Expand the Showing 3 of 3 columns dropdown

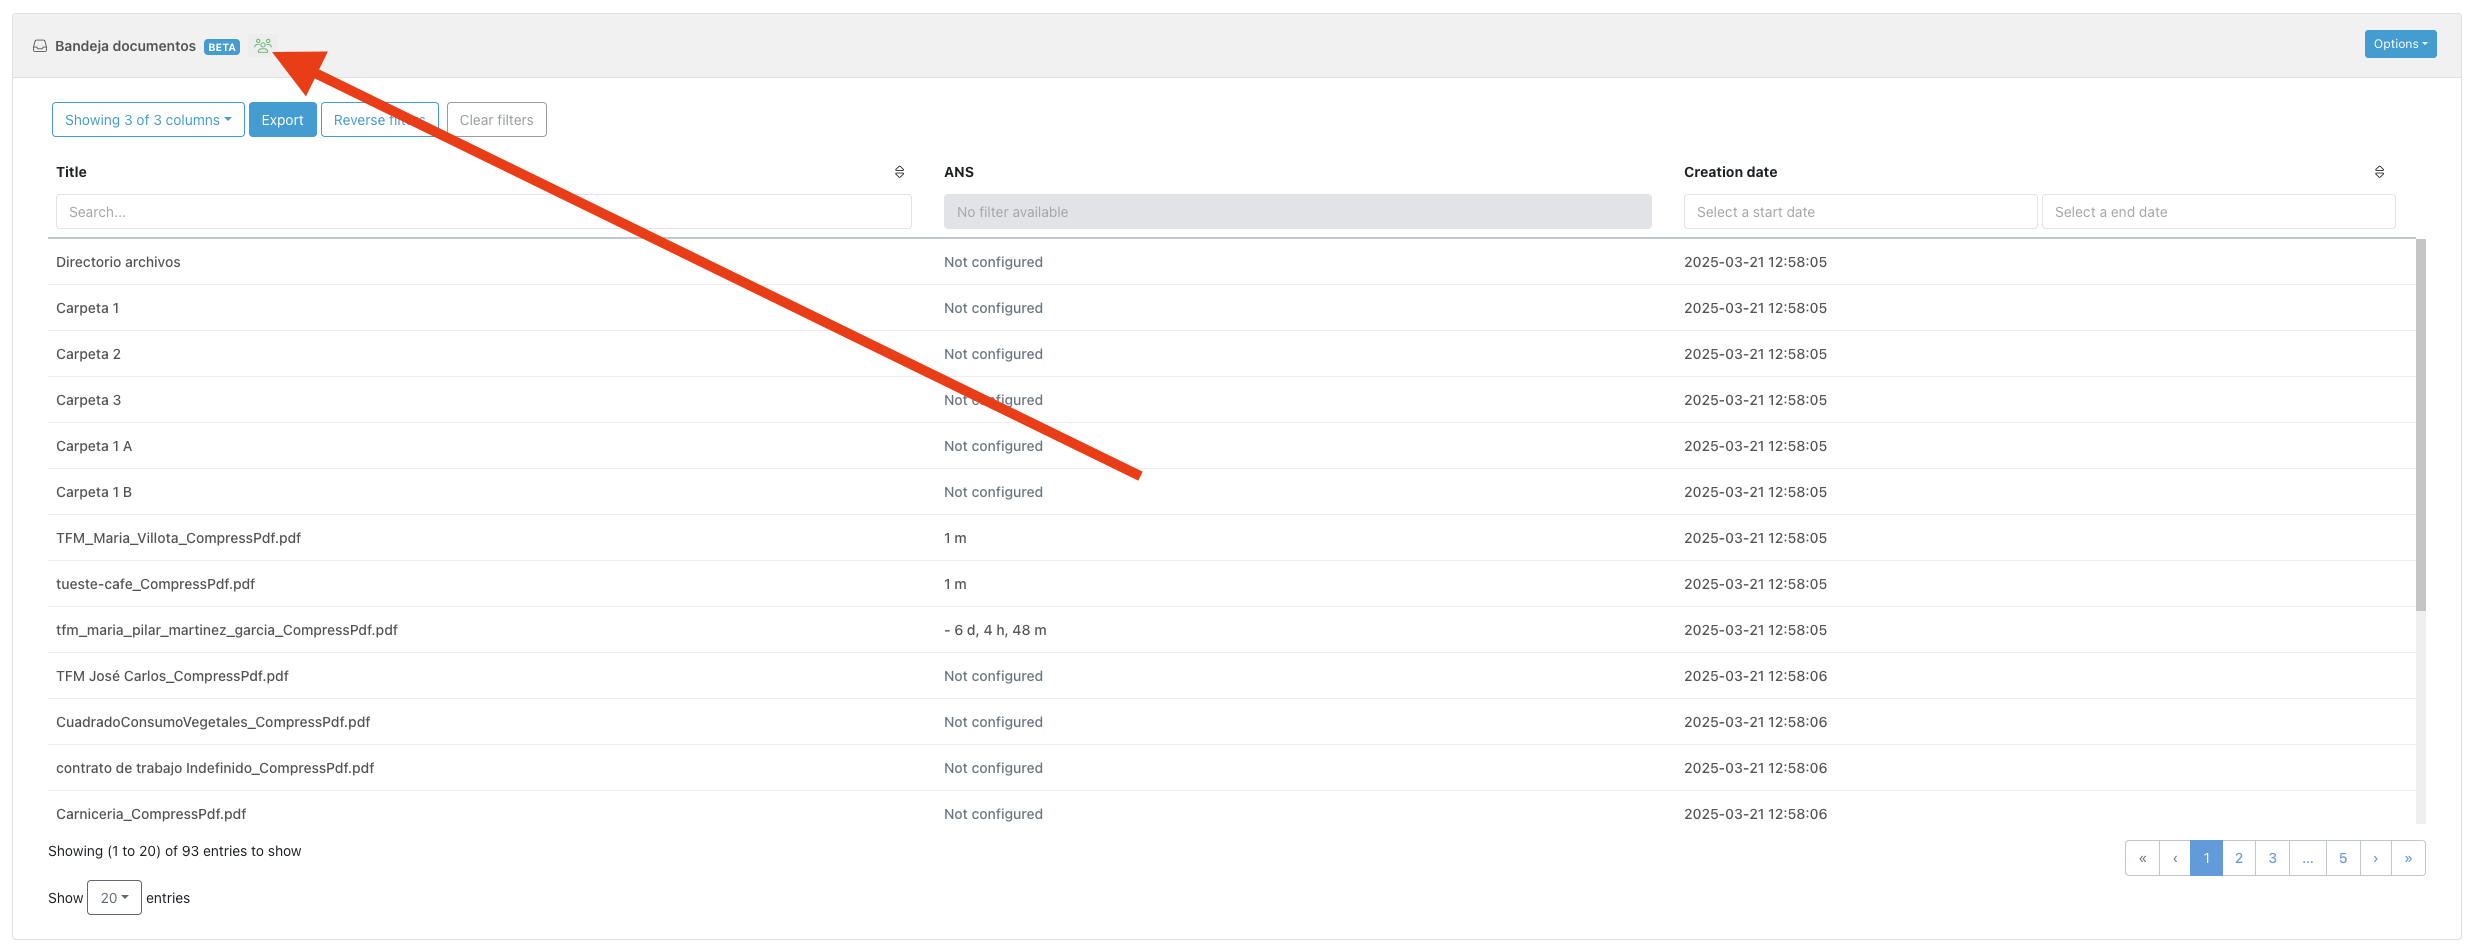point(148,120)
